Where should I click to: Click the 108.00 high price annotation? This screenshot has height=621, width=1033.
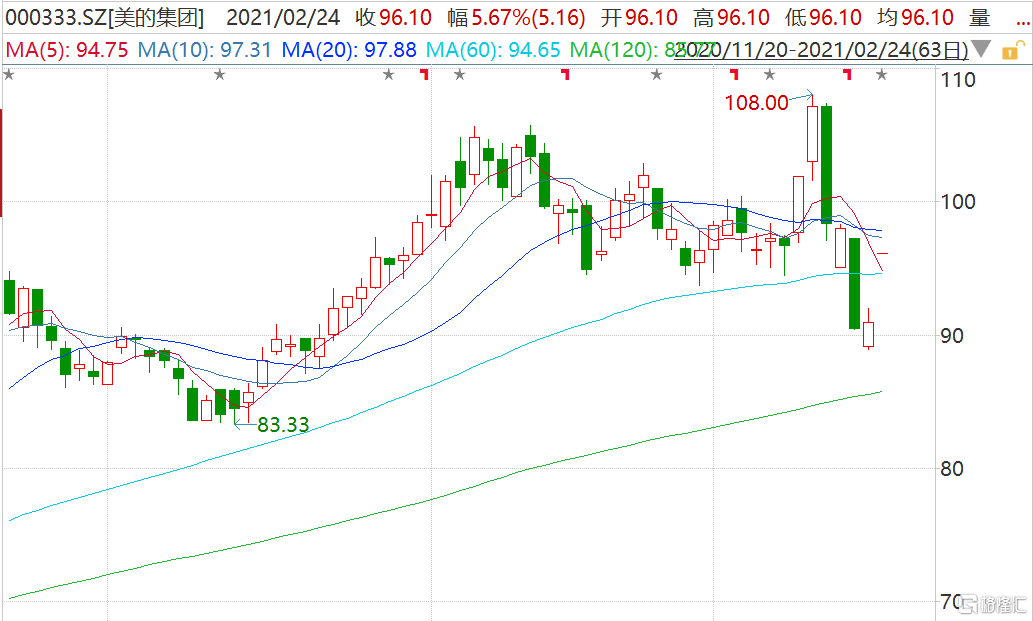pos(756,103)
